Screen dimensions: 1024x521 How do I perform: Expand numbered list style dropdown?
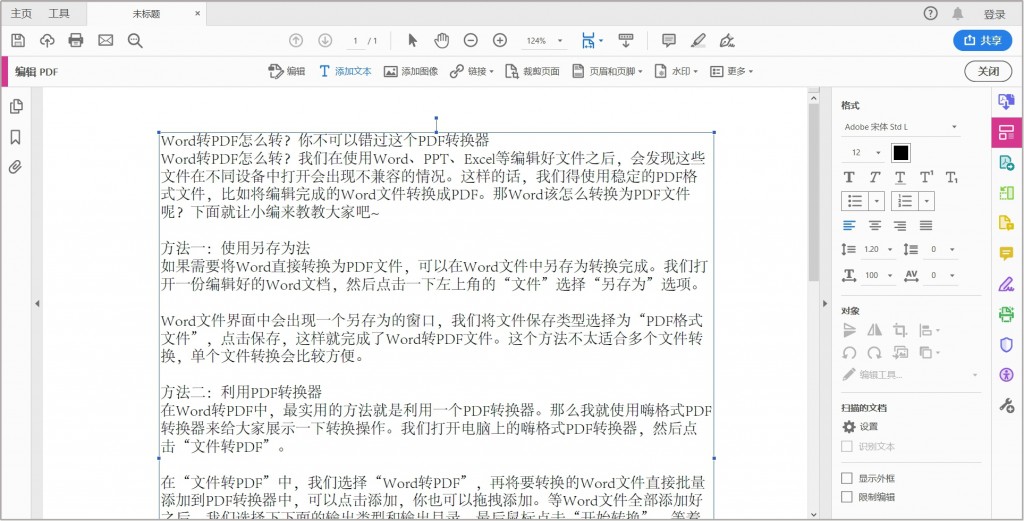(x=926, y=200)
